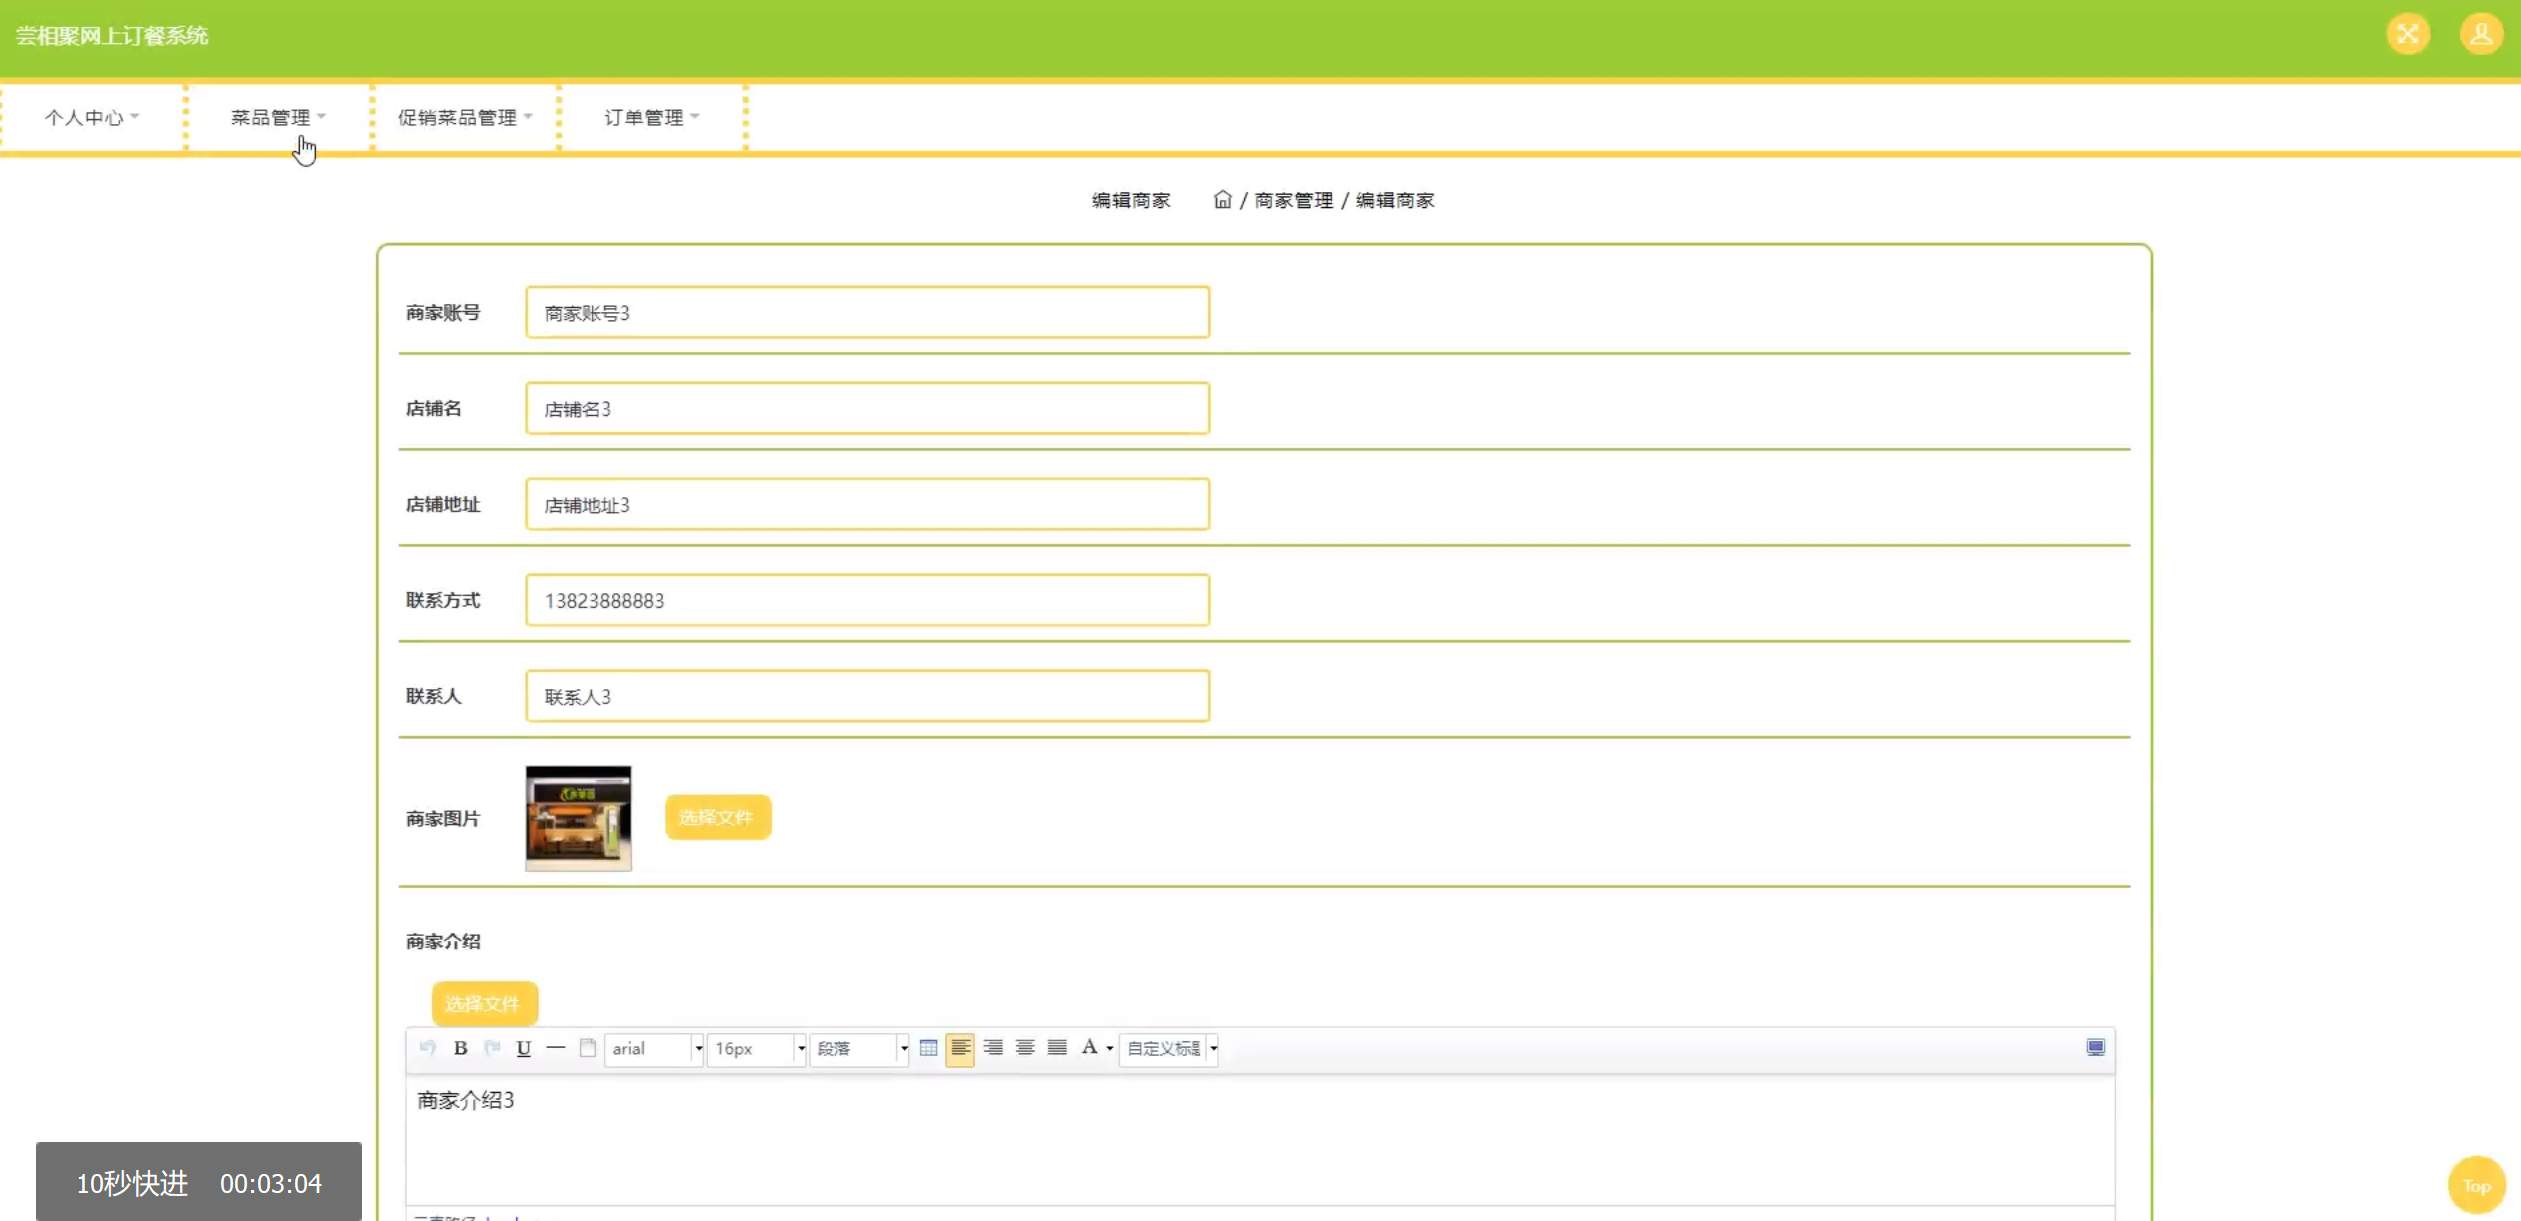Screen dimensions: 2521x1221
Task: Insert a table using the table icon
Action: (928, 1048)
